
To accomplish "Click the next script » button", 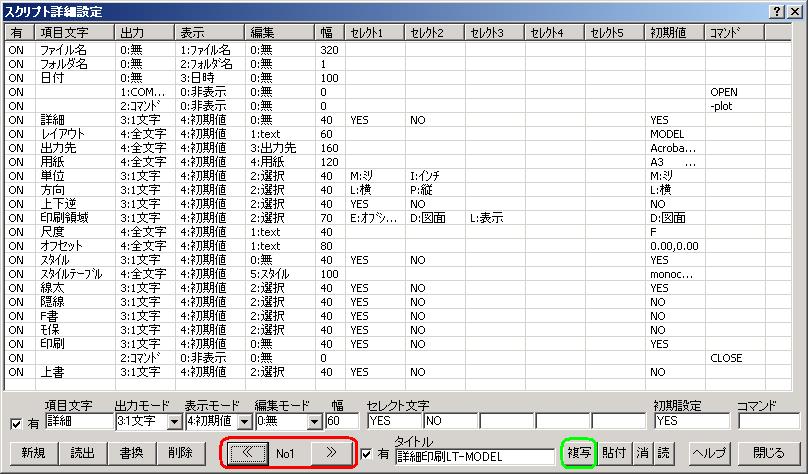I will pos(329,452).
